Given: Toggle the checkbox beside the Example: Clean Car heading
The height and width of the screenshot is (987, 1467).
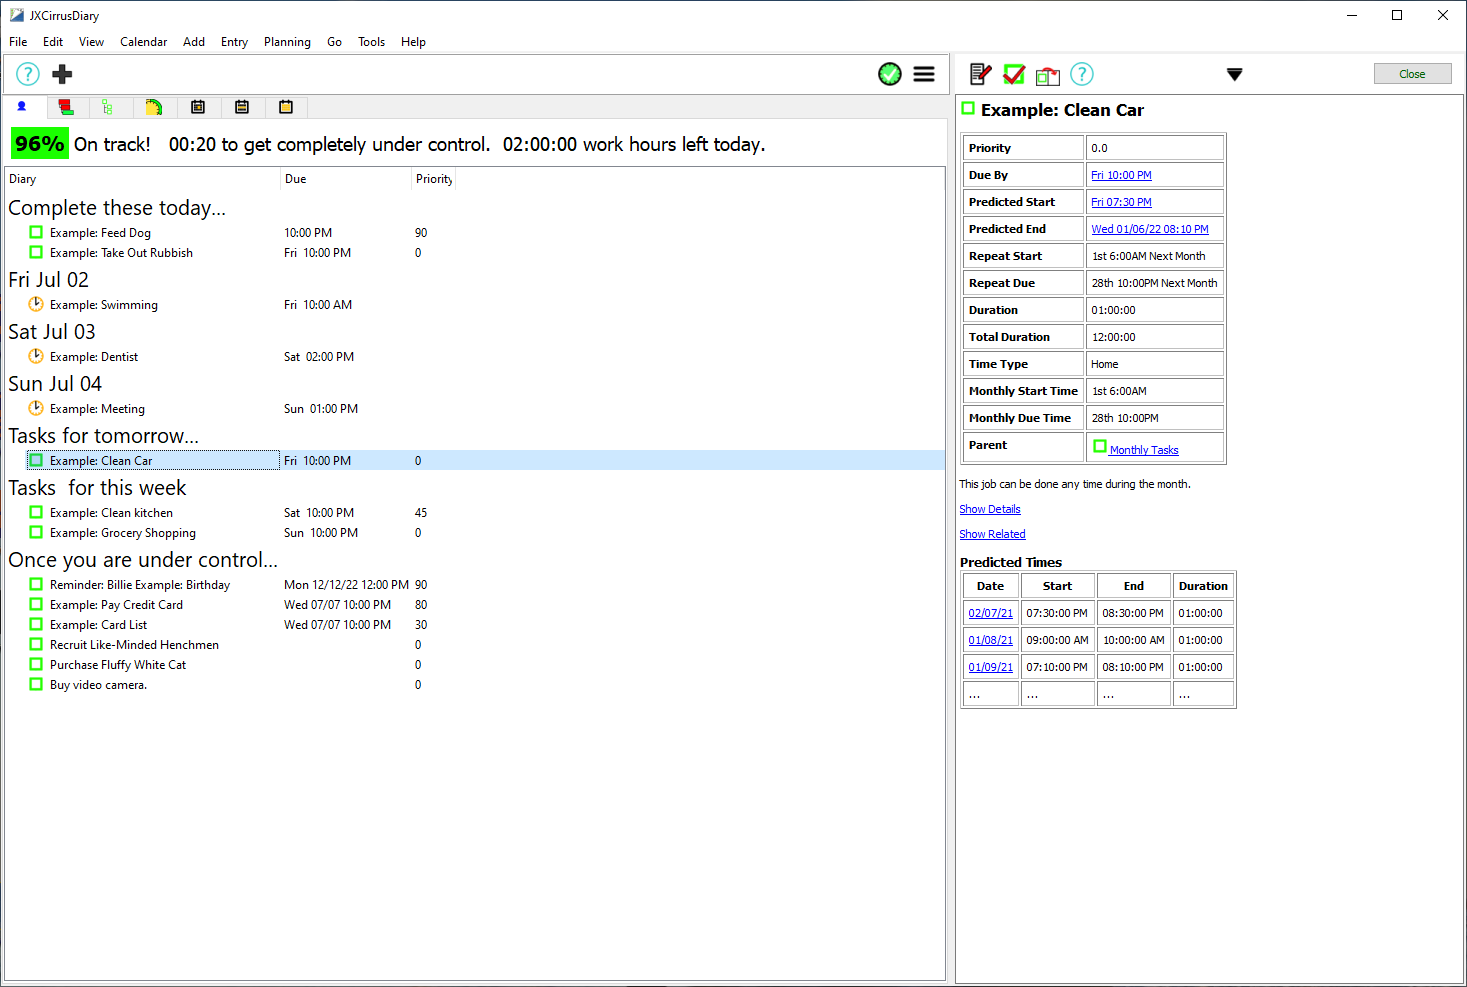Looking at the screenshot, I should click(x=968, y=108).
